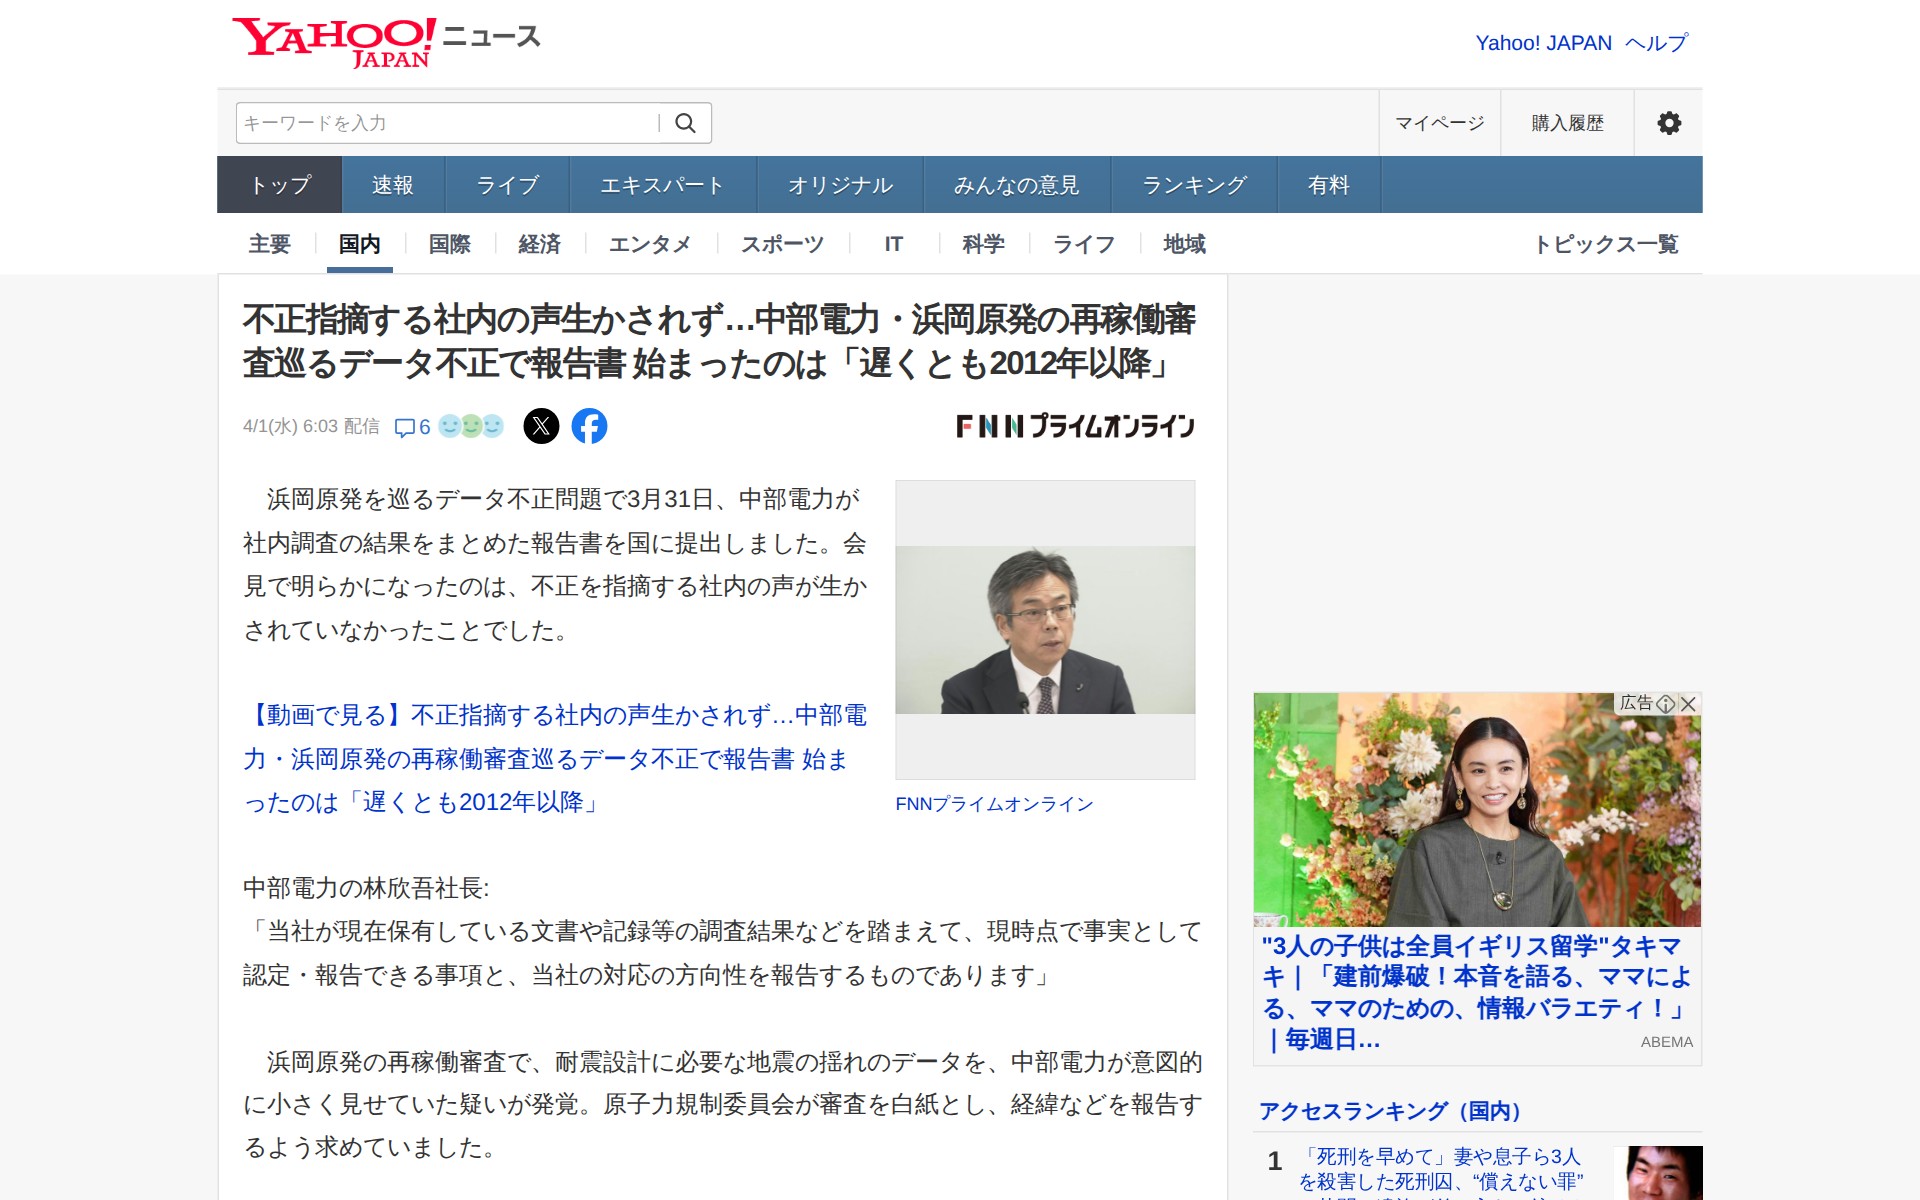Open マイページ button
Image resolution: width=1920 pixels, height=1200 pixels.
(1439, 123)
